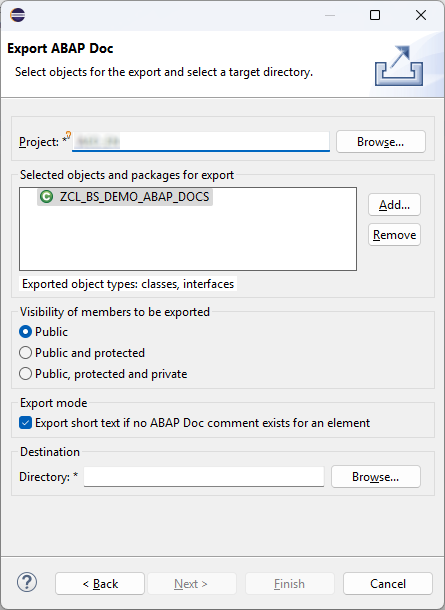Click the Eclipse application icon in title bar
Viewport: 445px width, 610px height.
18,15
